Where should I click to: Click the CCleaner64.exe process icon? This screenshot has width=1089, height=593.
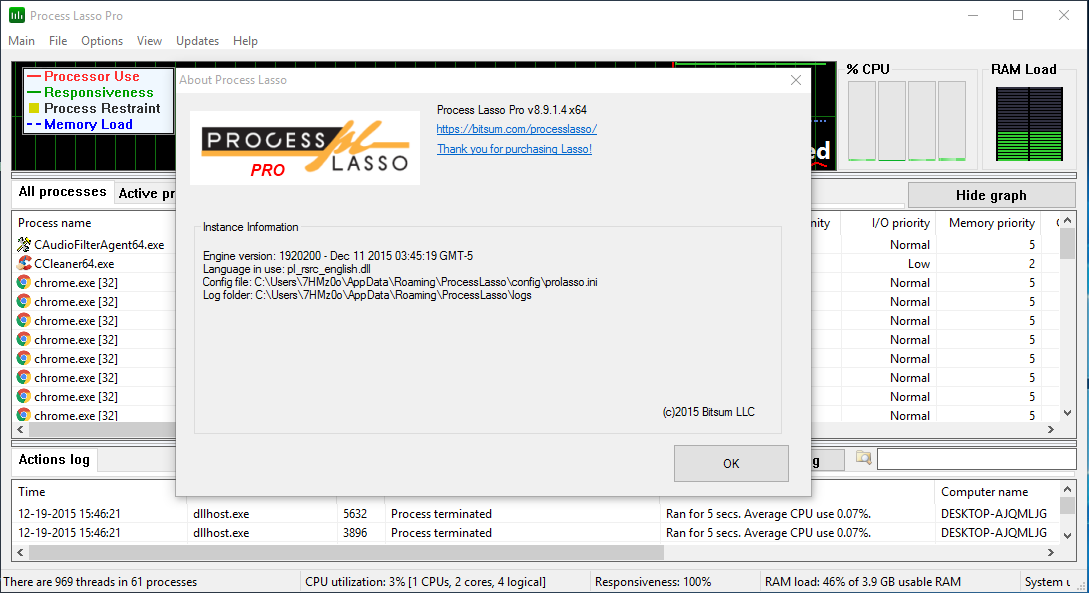click(x=24, y=263)
